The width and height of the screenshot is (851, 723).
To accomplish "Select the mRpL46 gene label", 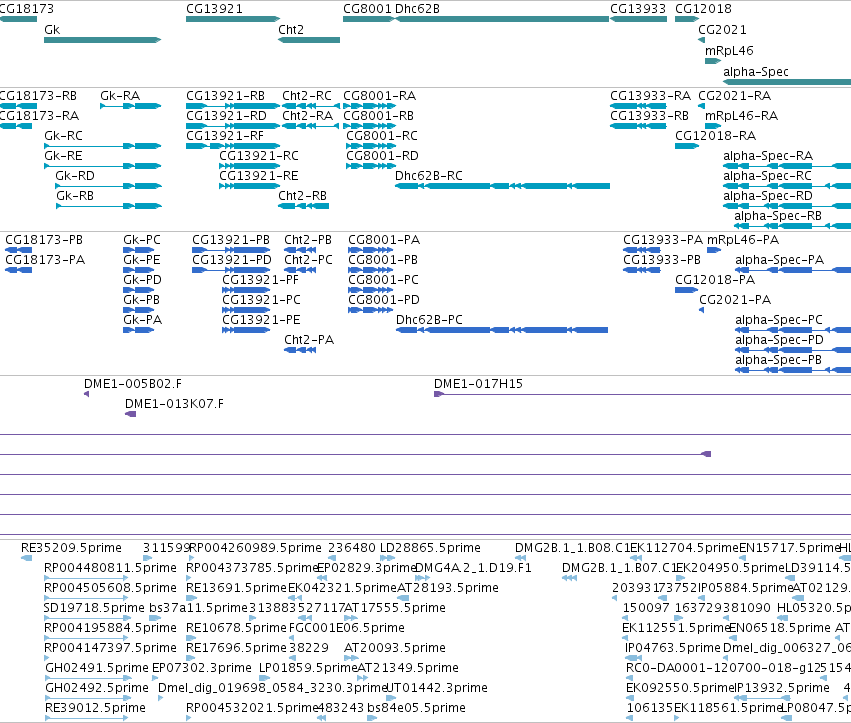I will 729,50.
